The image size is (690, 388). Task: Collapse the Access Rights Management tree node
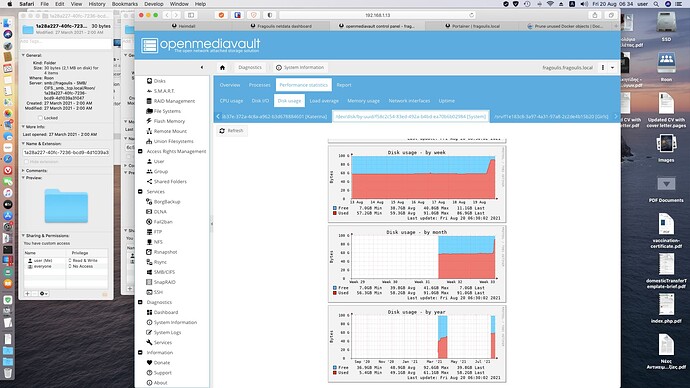point(140,151)
